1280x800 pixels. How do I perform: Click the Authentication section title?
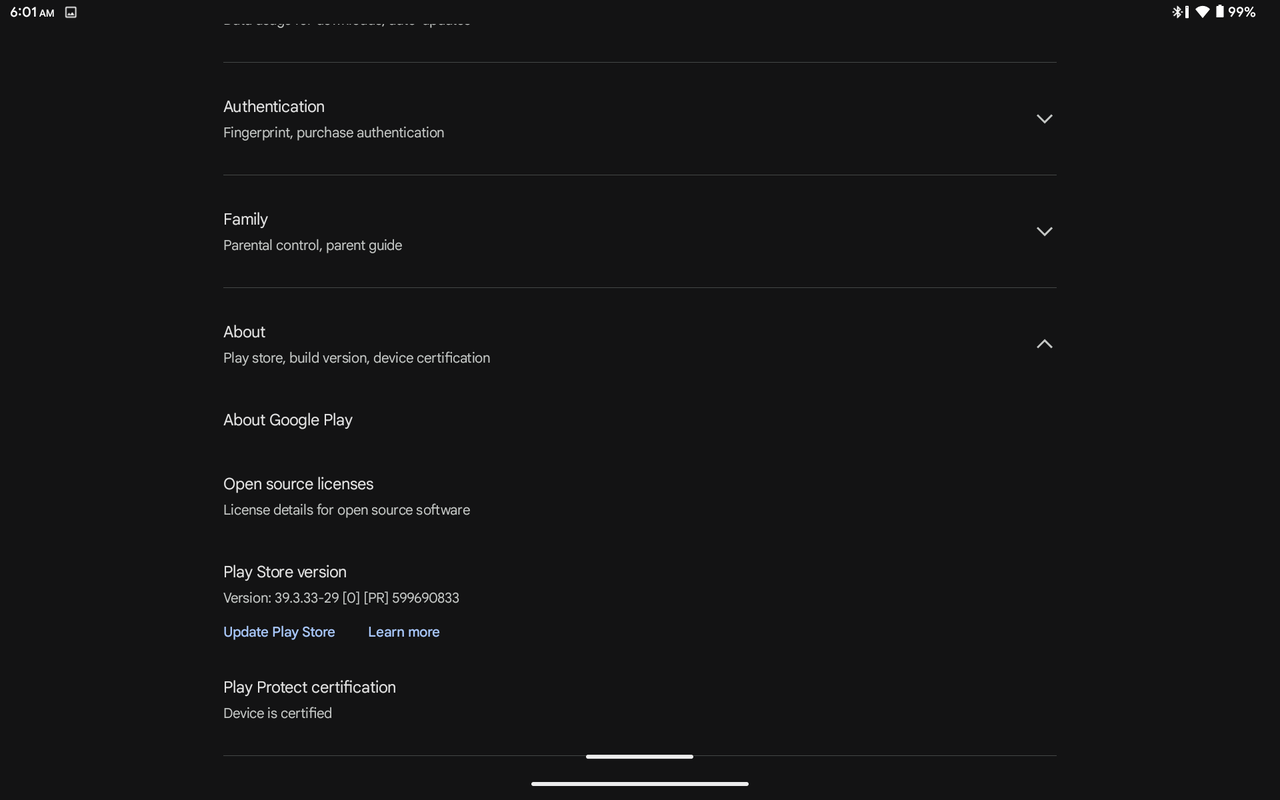274,107
